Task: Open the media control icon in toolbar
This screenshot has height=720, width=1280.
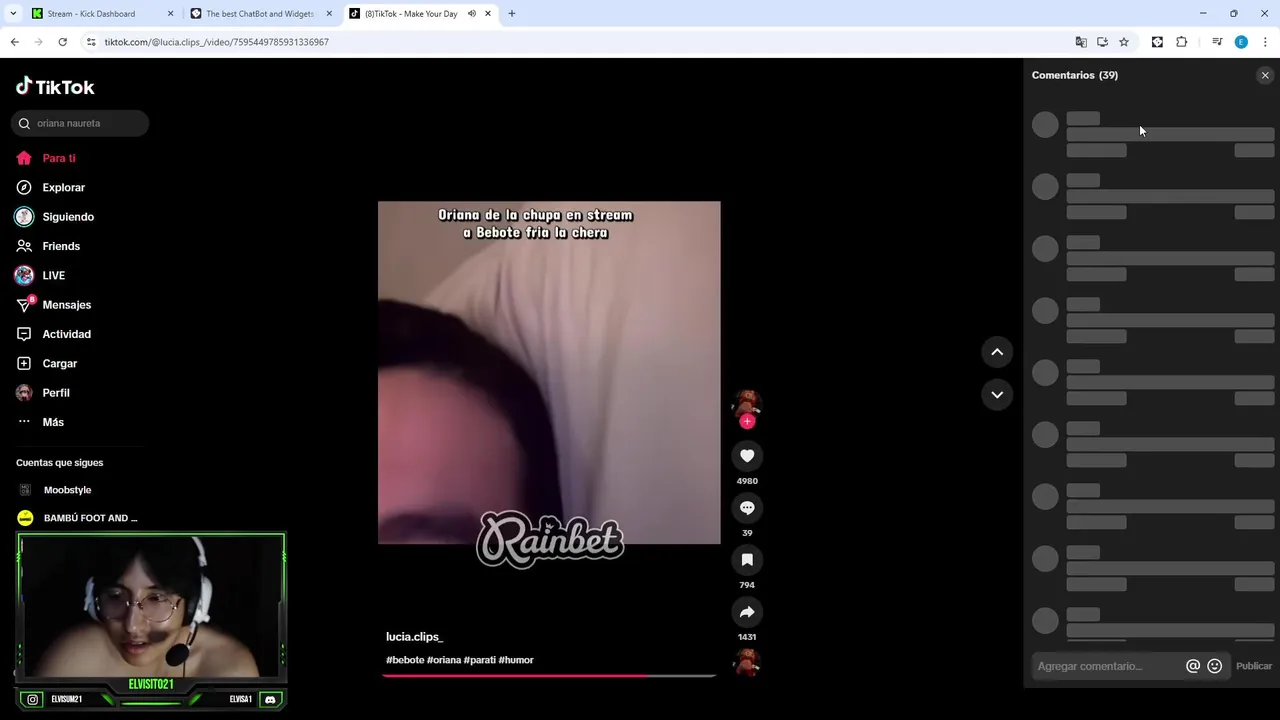Action: [x=1217, y=42]
